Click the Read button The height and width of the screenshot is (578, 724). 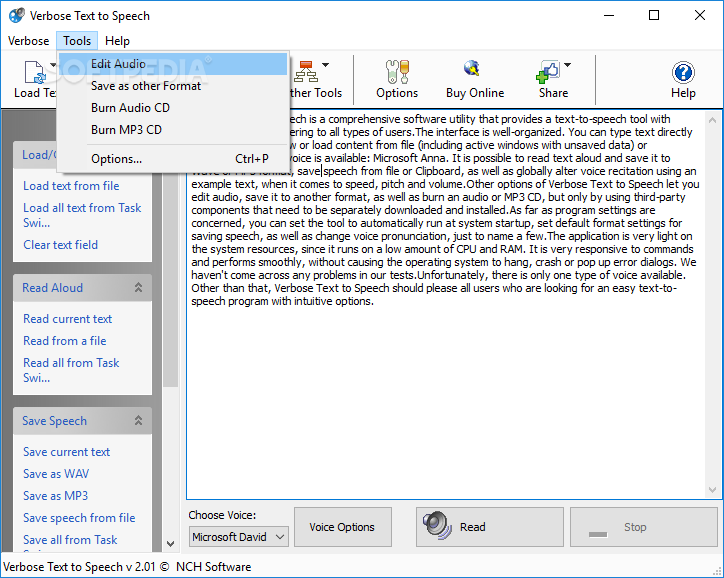[489, 527]
